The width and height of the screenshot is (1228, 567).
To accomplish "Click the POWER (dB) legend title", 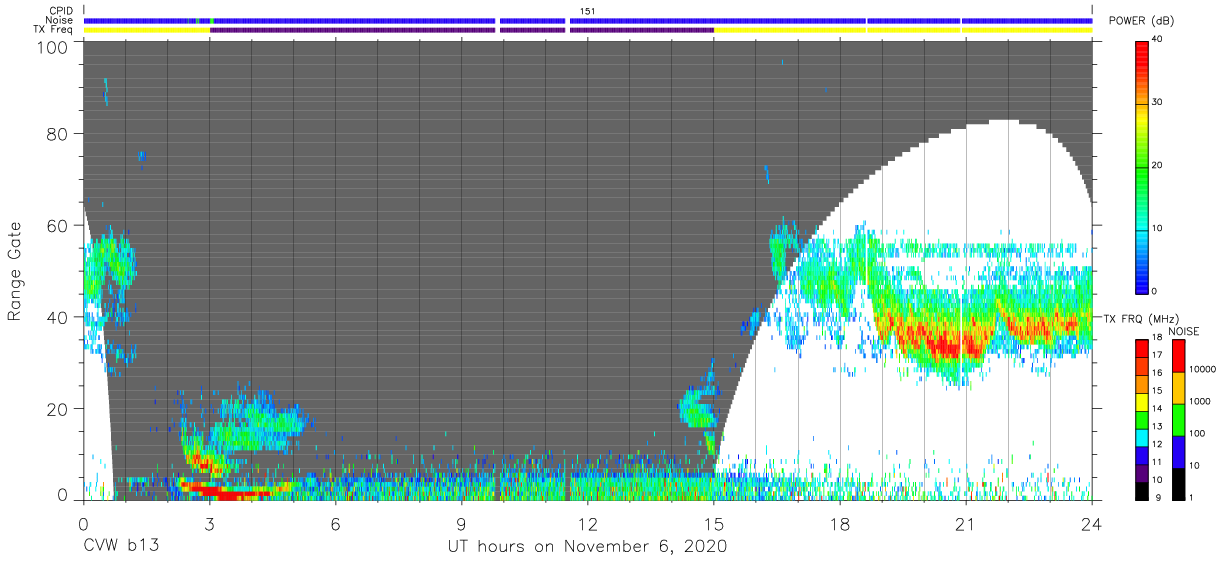I will pos(1142,20).
